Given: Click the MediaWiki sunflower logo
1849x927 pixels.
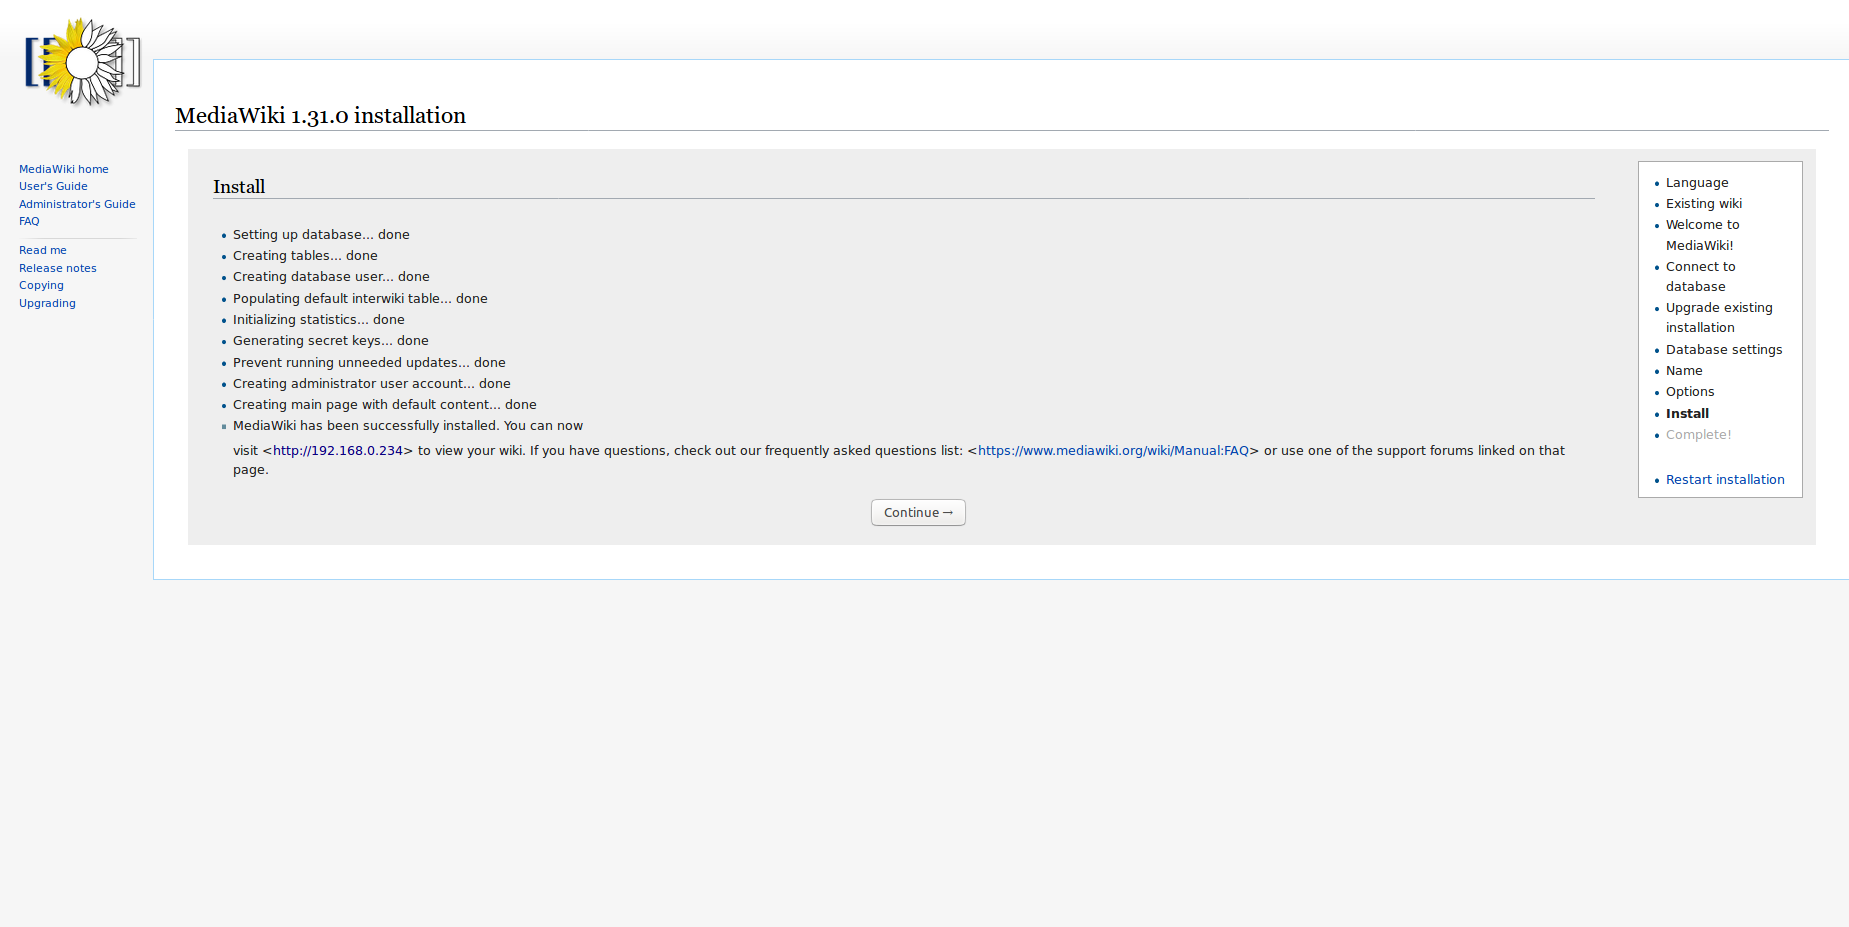Looking at the screenshot, I should [x=82, y=62].
